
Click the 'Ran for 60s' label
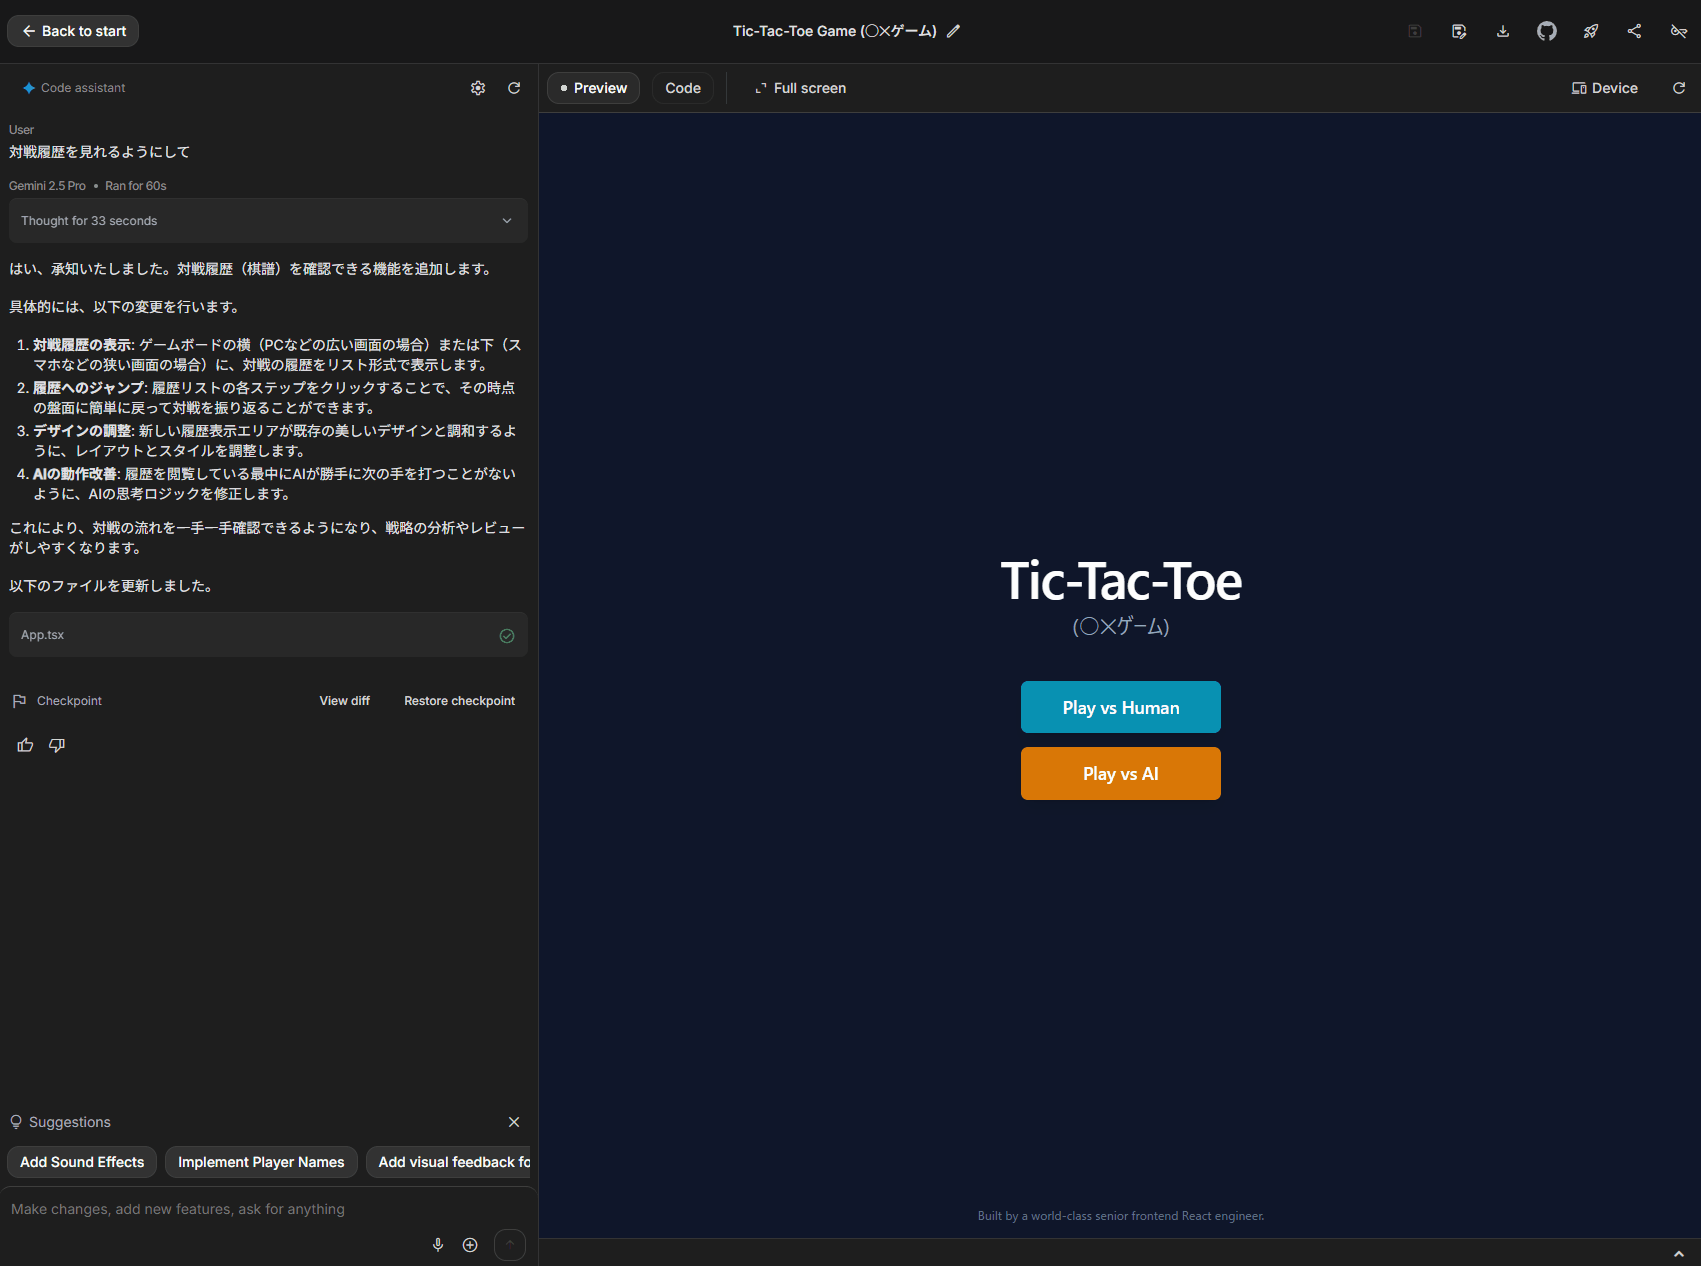click(x=136, y=186)
